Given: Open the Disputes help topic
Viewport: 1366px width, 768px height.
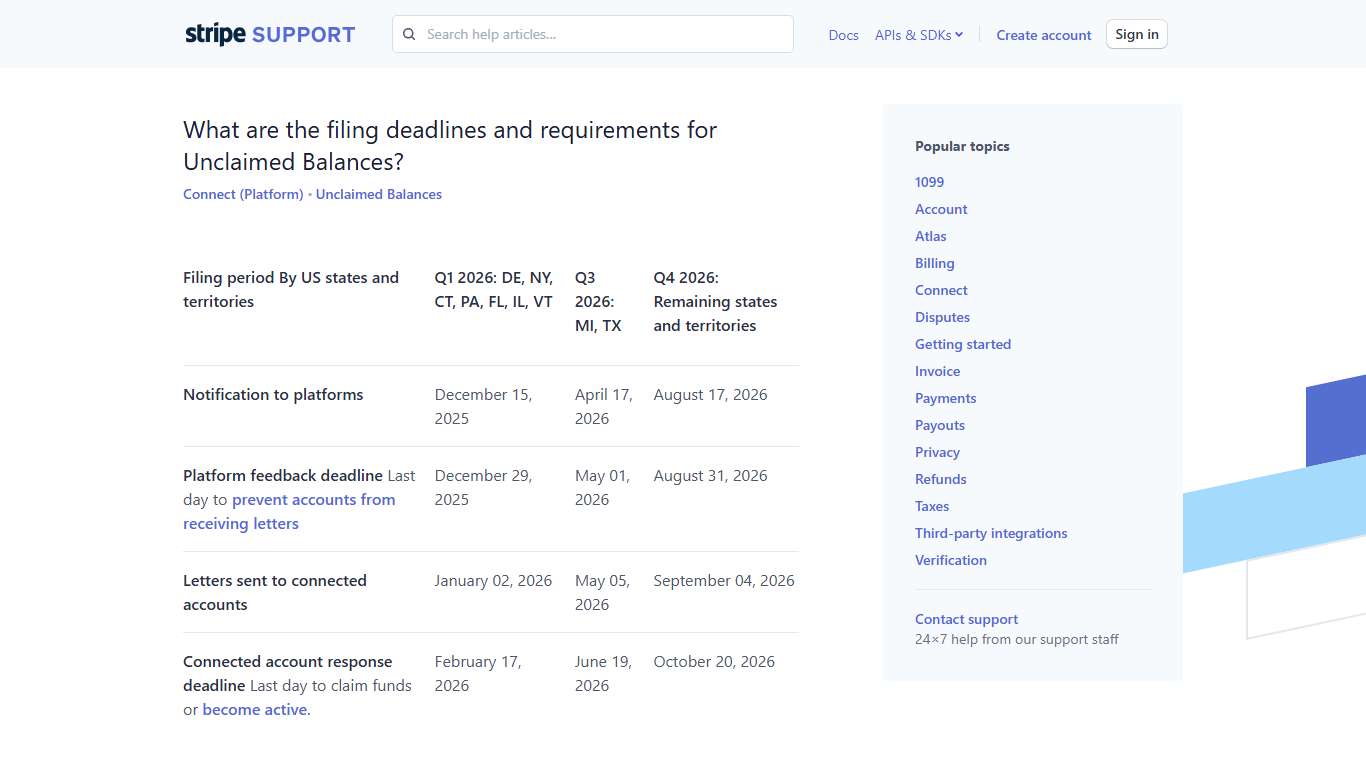Looking at the screenshot, I should 942,317.
